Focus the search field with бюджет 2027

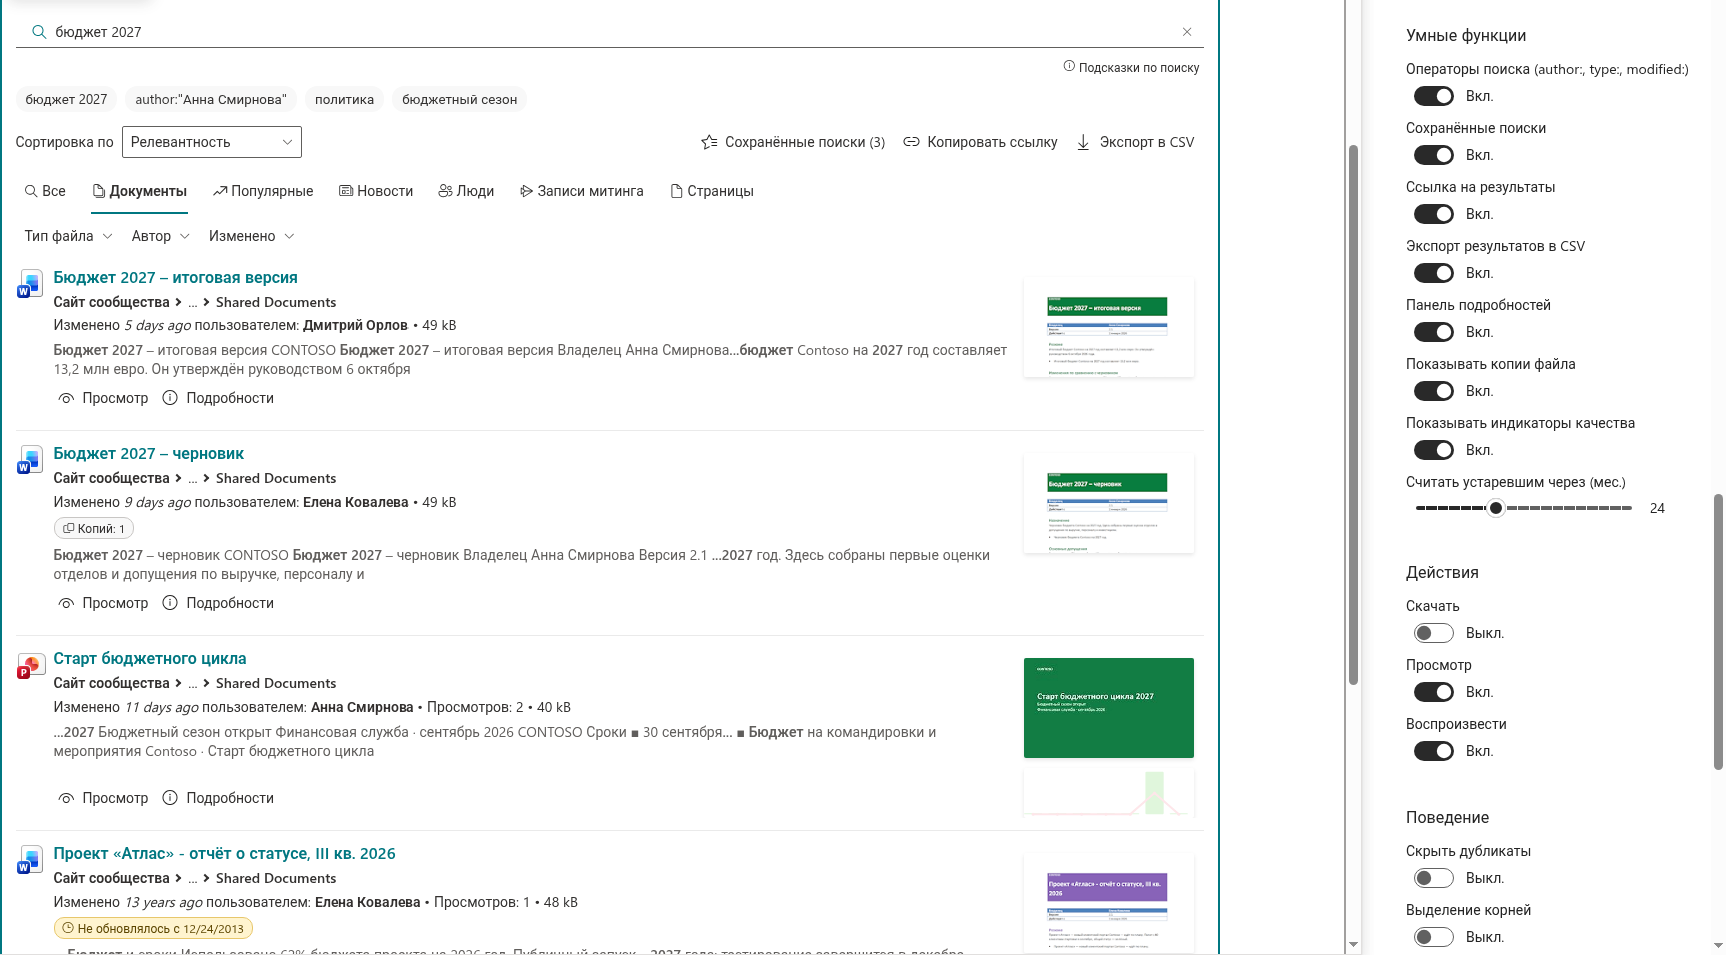click(x=610, y=32)
